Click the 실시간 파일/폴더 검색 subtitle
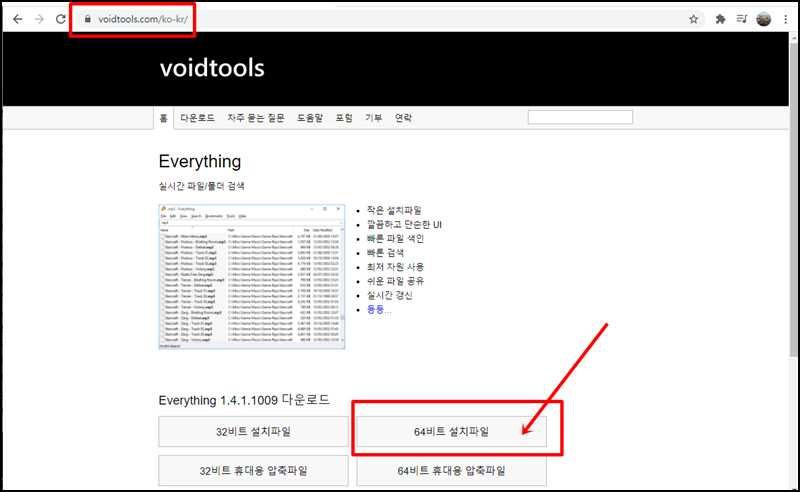Image resolution: width=800 pixels, height=492 pixels. 202,186
